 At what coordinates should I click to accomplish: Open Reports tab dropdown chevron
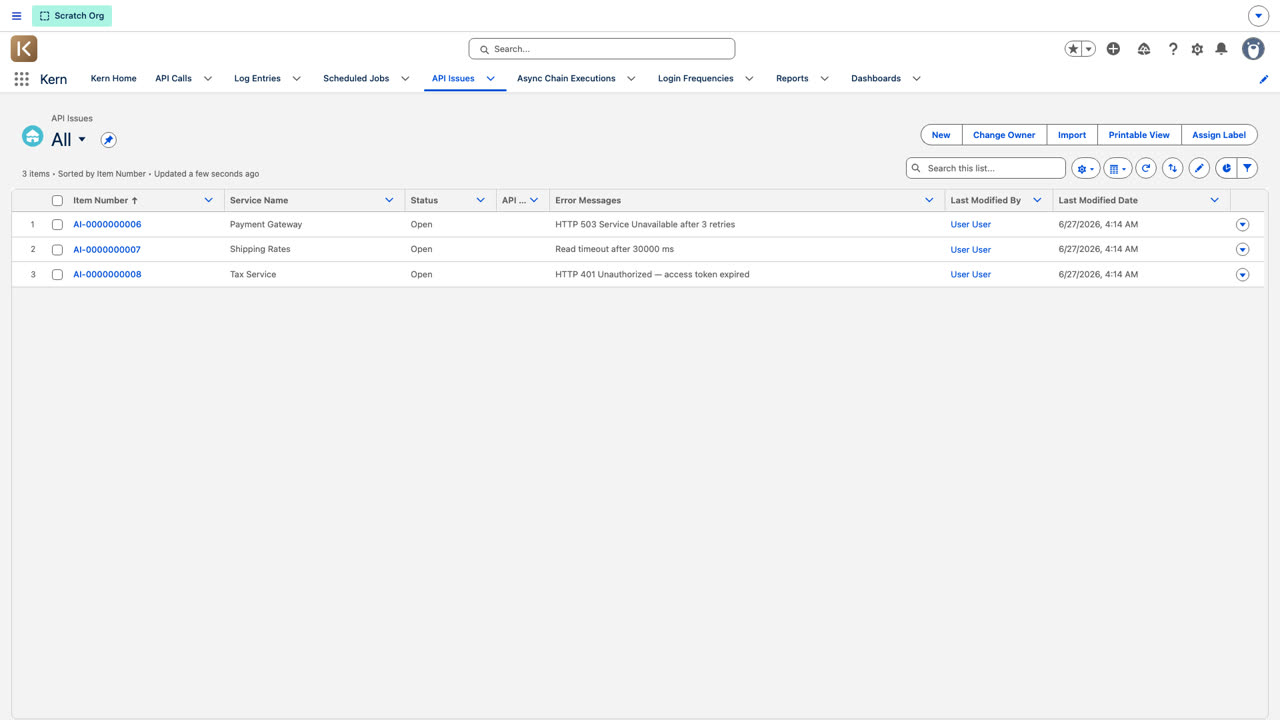click(824, 78)
